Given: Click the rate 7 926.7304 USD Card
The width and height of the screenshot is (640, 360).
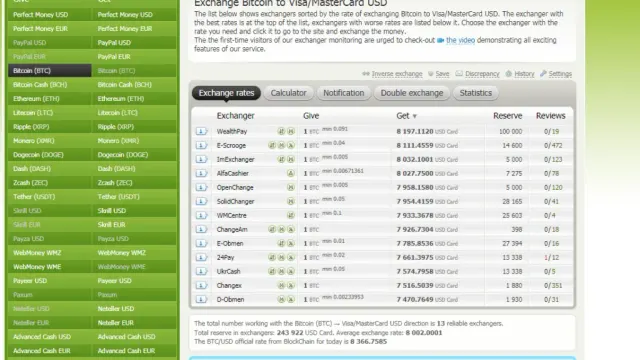Looking at the screenshot, I should tap(427, 229).
